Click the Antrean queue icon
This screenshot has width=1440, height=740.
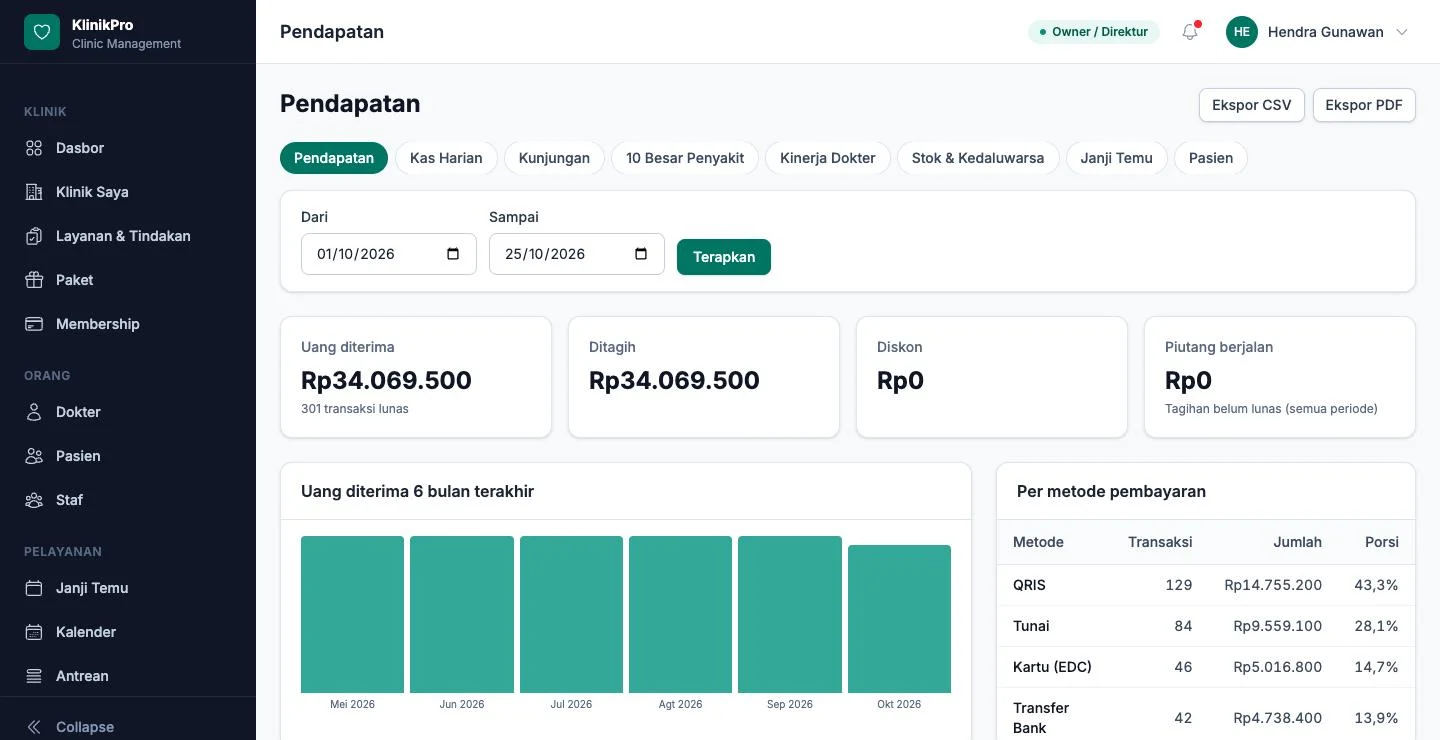(x=34, y=676)
